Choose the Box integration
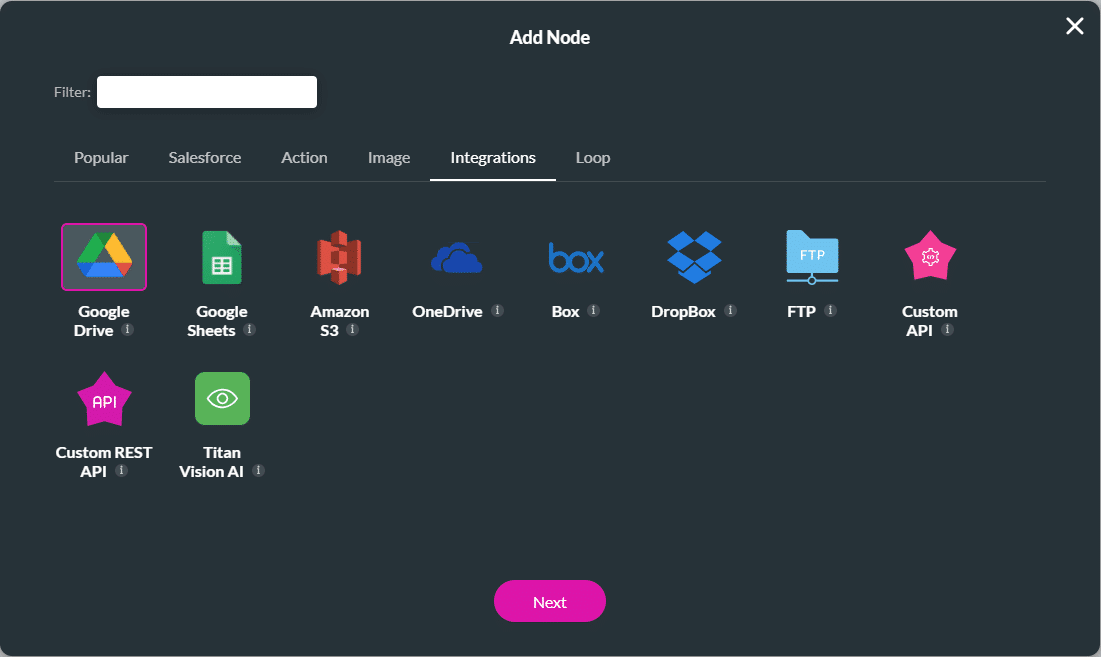The image size is (1101, 657). (x=575, y=256)
